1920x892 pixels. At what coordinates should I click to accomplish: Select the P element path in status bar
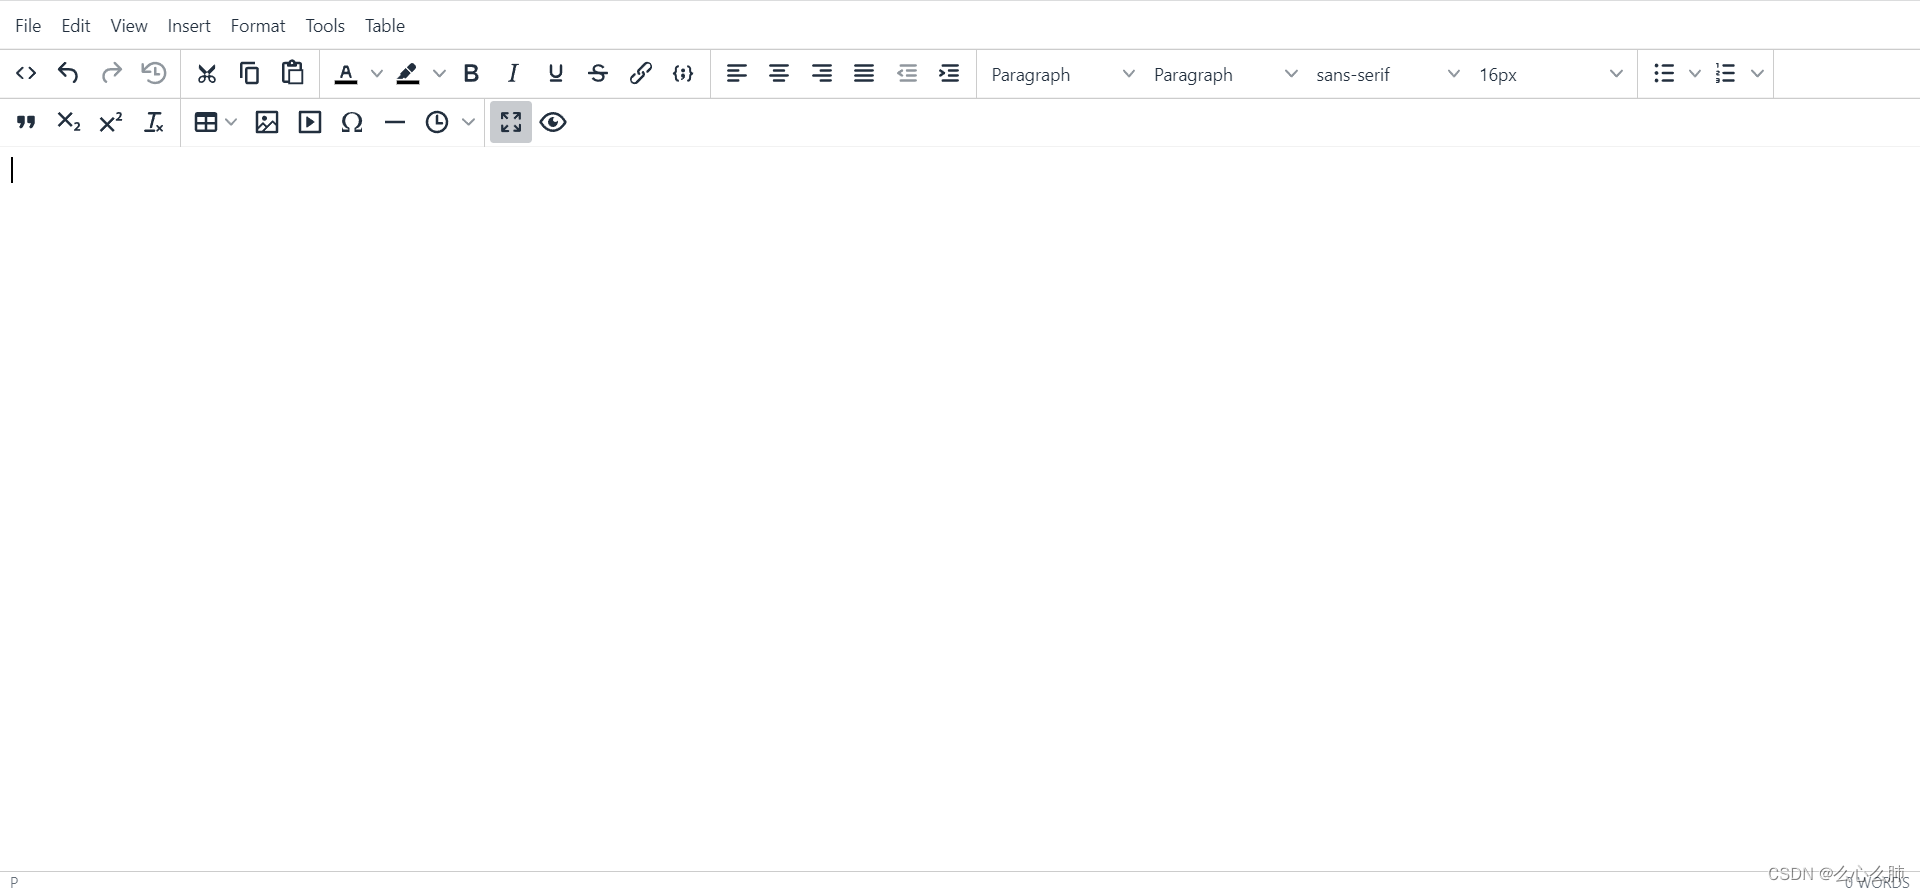14,882
